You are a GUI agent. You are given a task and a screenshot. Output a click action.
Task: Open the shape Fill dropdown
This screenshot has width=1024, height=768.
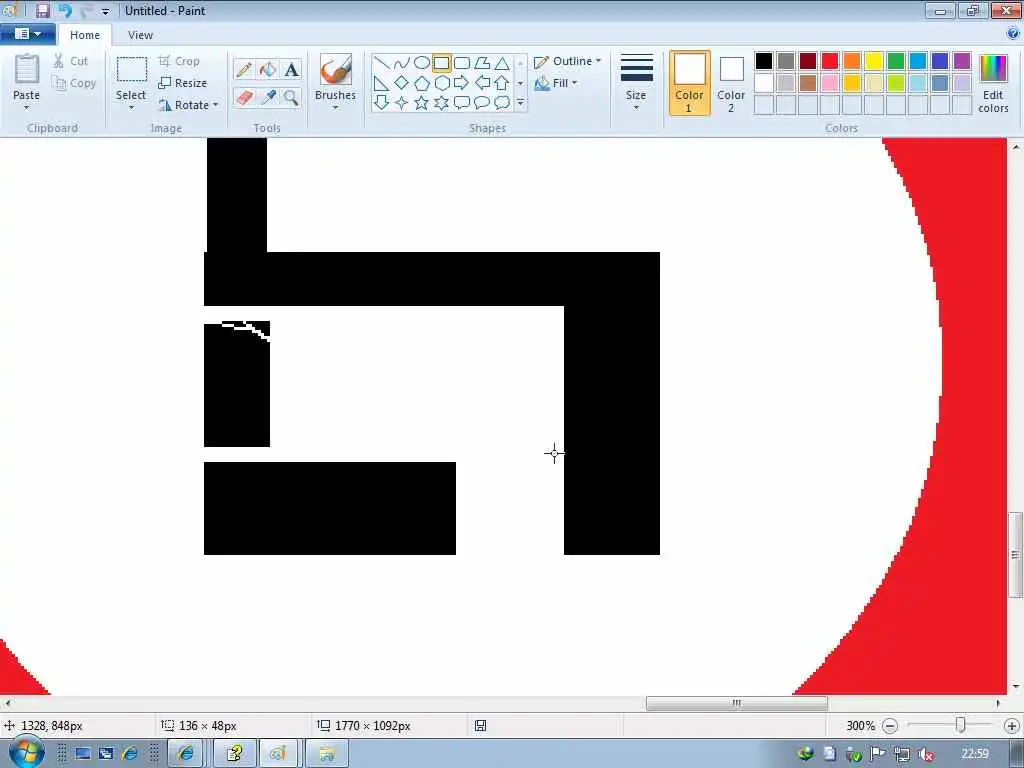tap(556, 83)
